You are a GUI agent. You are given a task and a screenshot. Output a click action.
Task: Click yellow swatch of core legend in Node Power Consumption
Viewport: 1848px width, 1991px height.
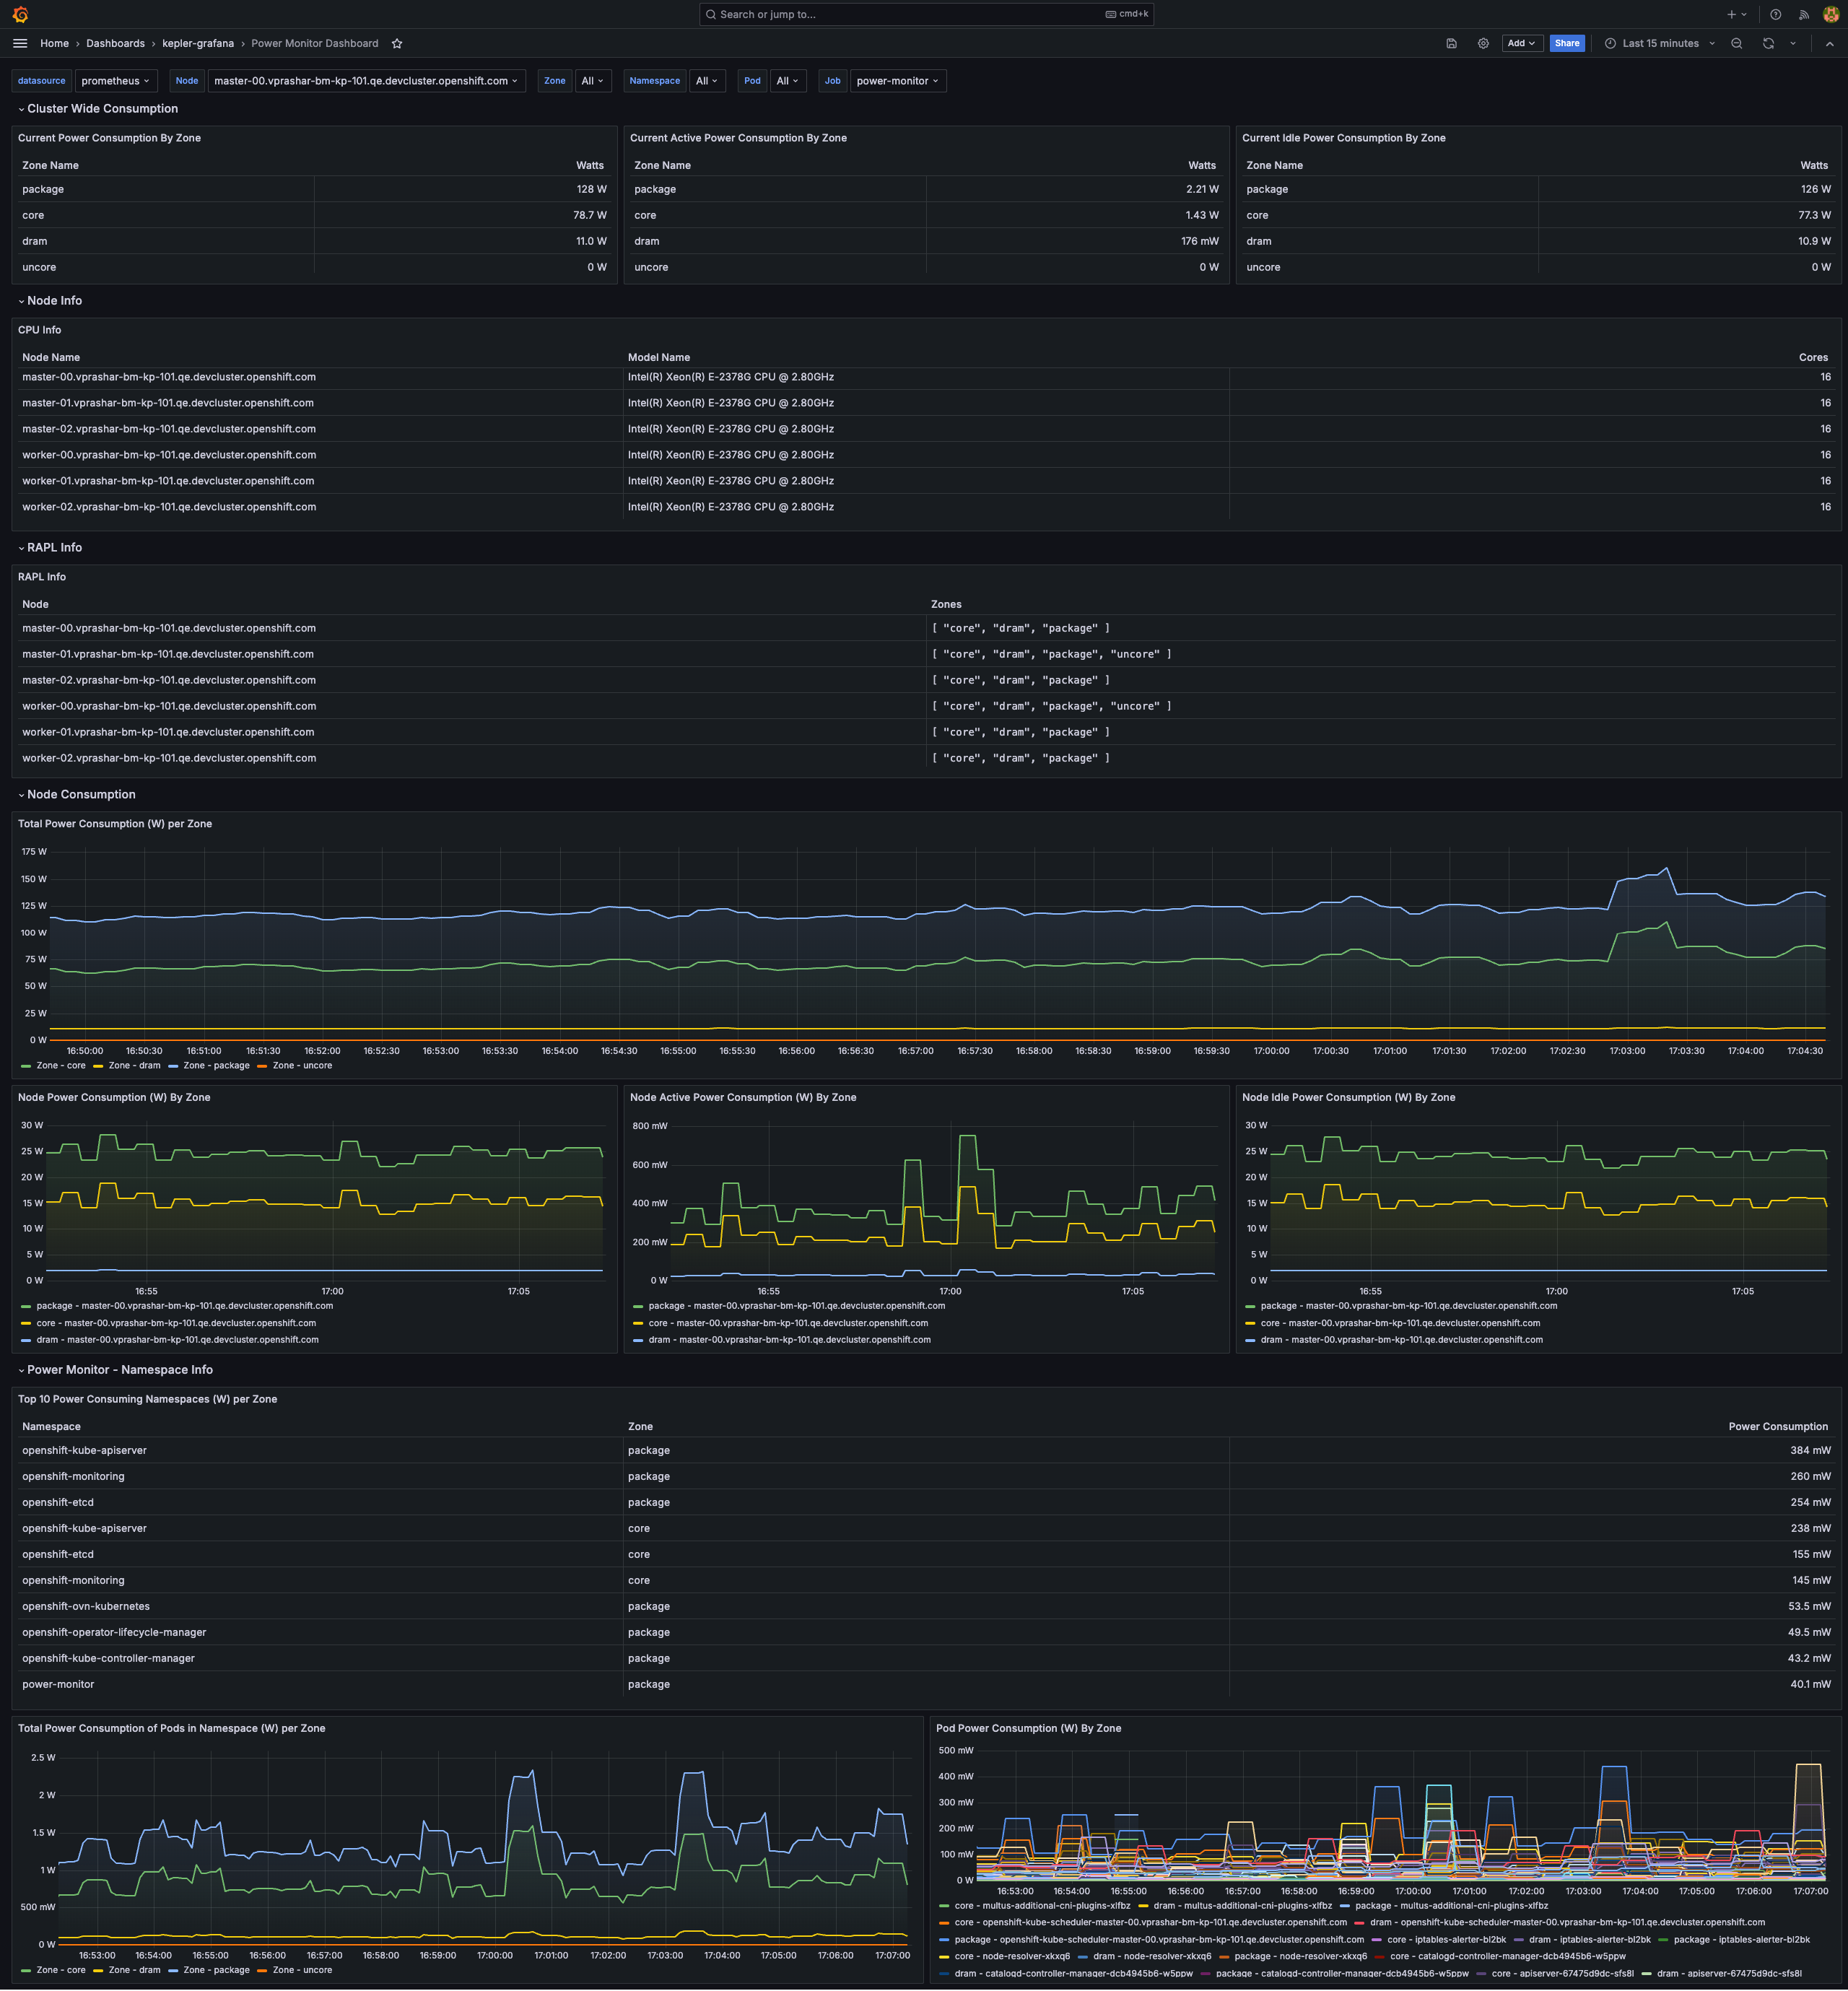pyautogui.click(x=26, y=1323)
